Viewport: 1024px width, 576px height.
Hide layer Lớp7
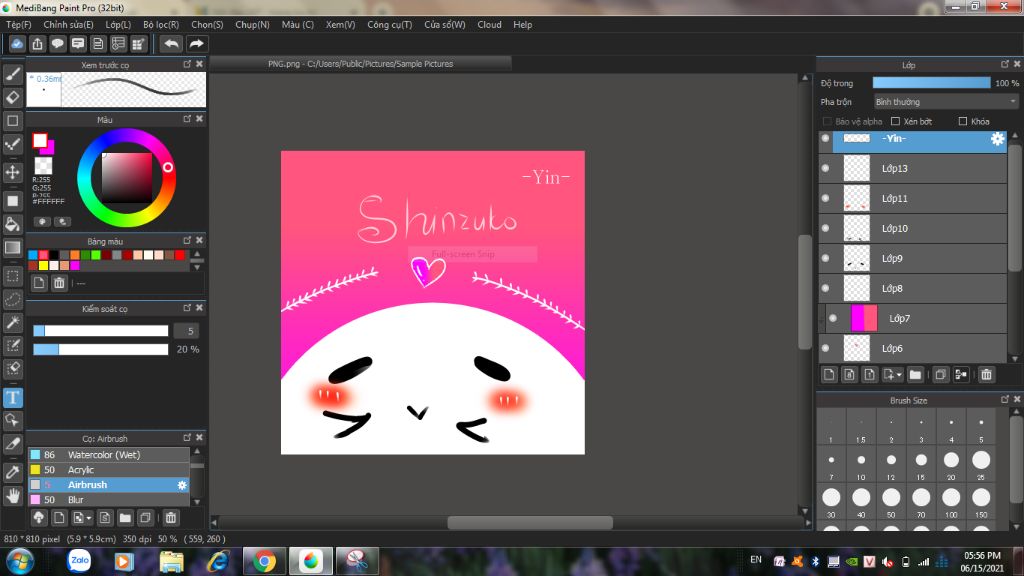pos(833,319)
